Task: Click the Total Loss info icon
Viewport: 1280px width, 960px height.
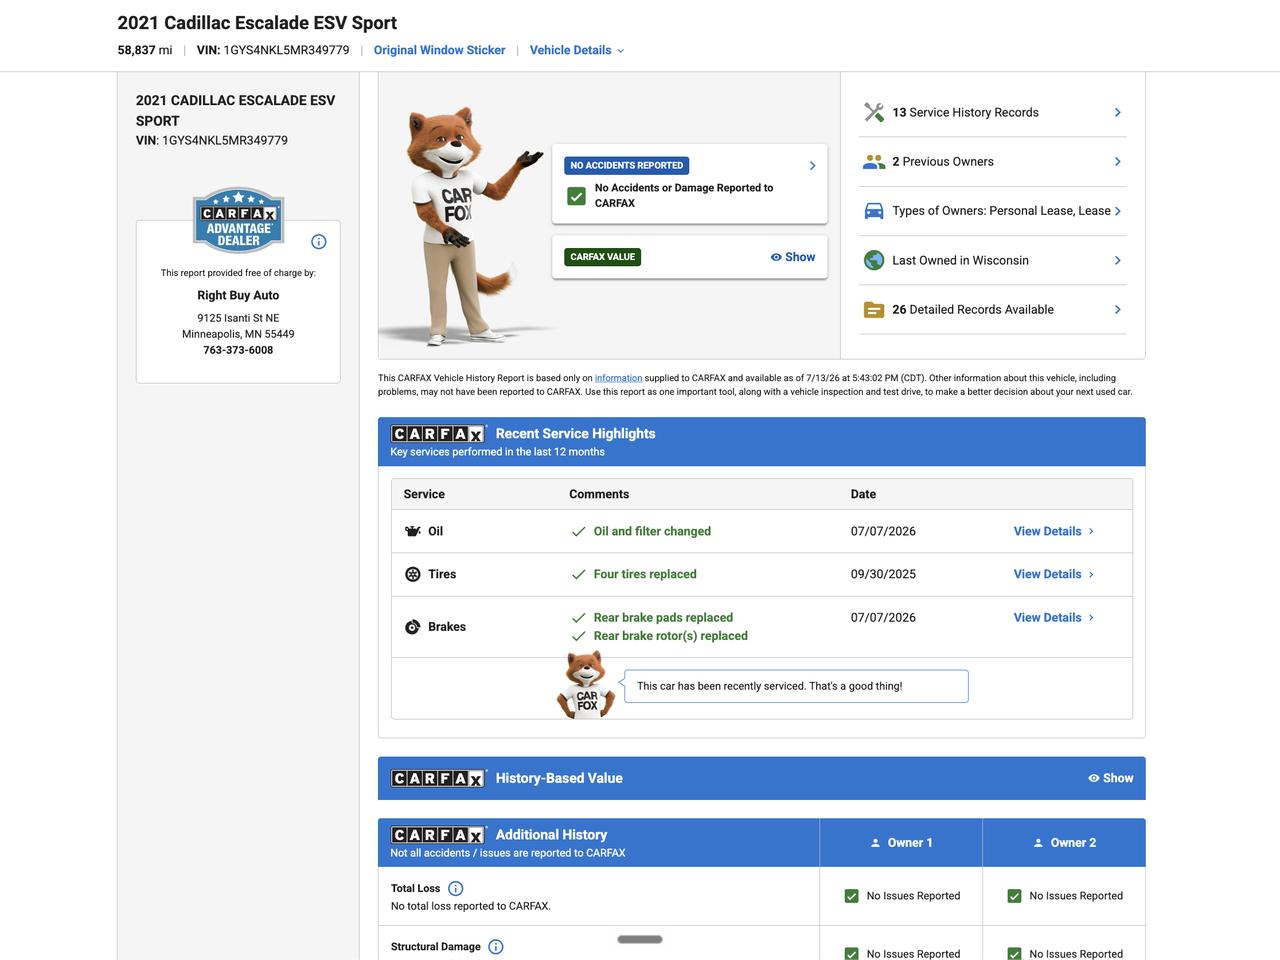Action: click(456, 888)
